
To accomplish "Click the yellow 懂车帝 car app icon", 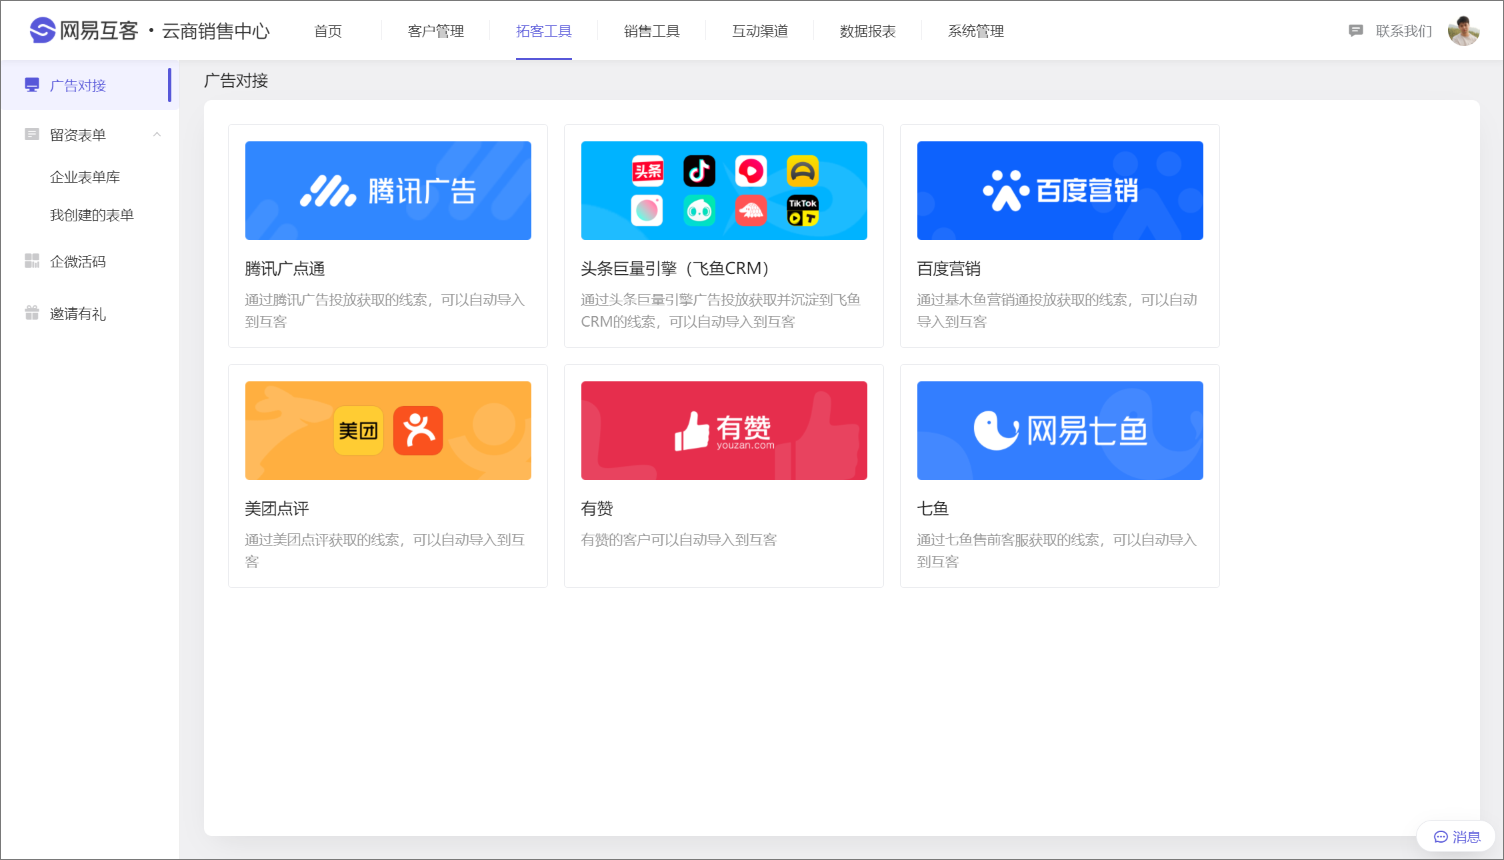I will 803,171.
